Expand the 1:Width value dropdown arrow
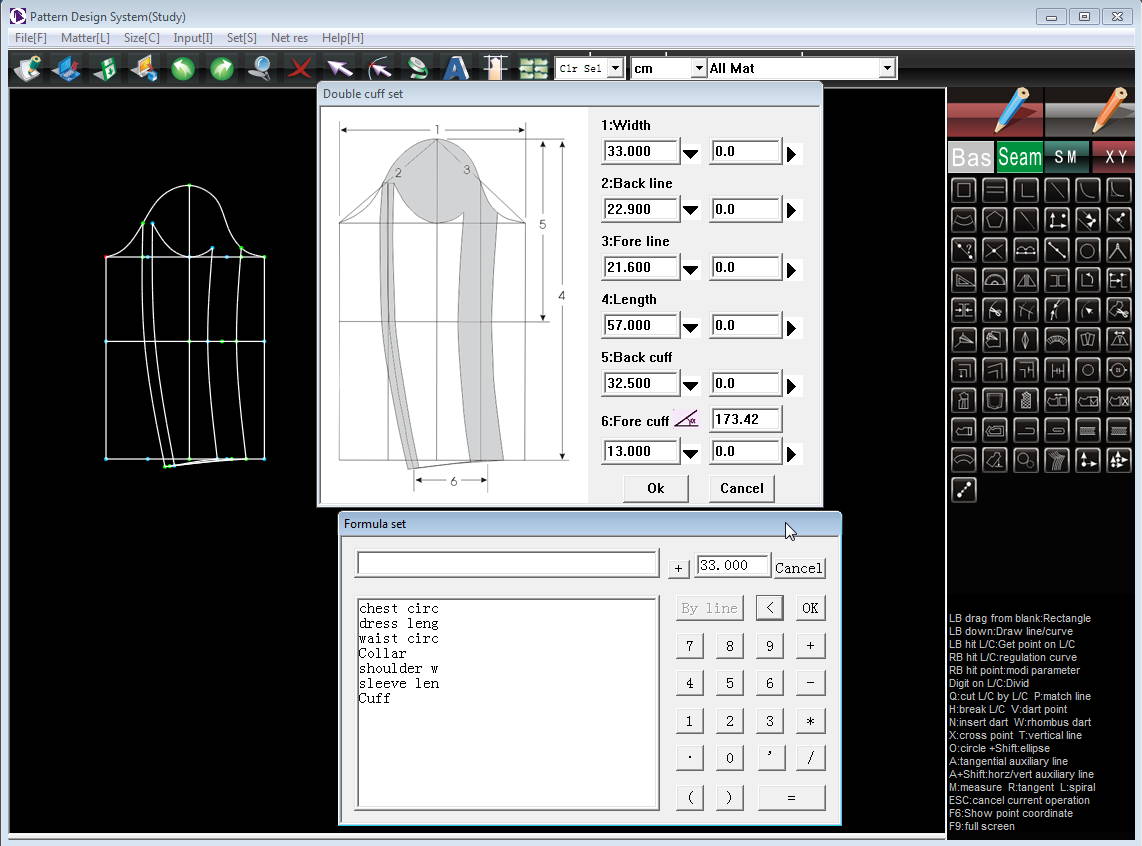The image size is (1142, 846). (690, 153)
